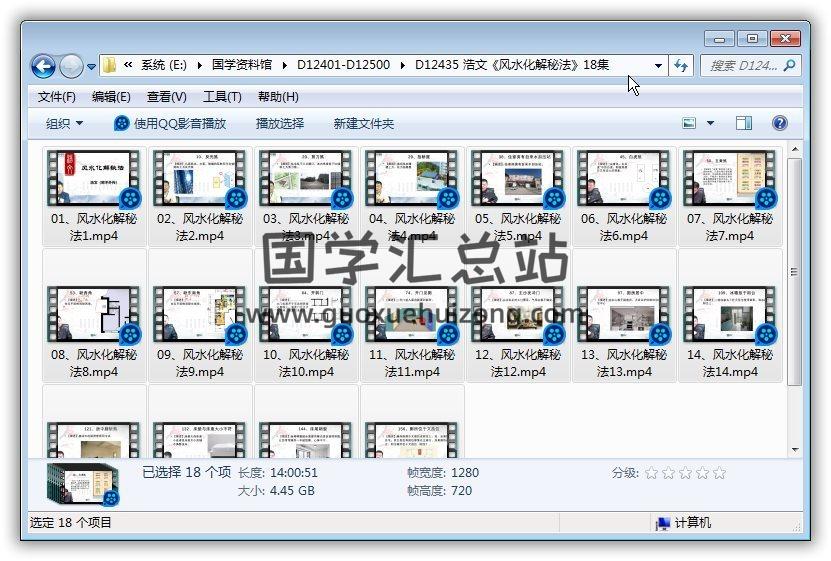Open the 文件(F) menu
The height and width of the screenshot is (561, 831).
tap(56, 96)
